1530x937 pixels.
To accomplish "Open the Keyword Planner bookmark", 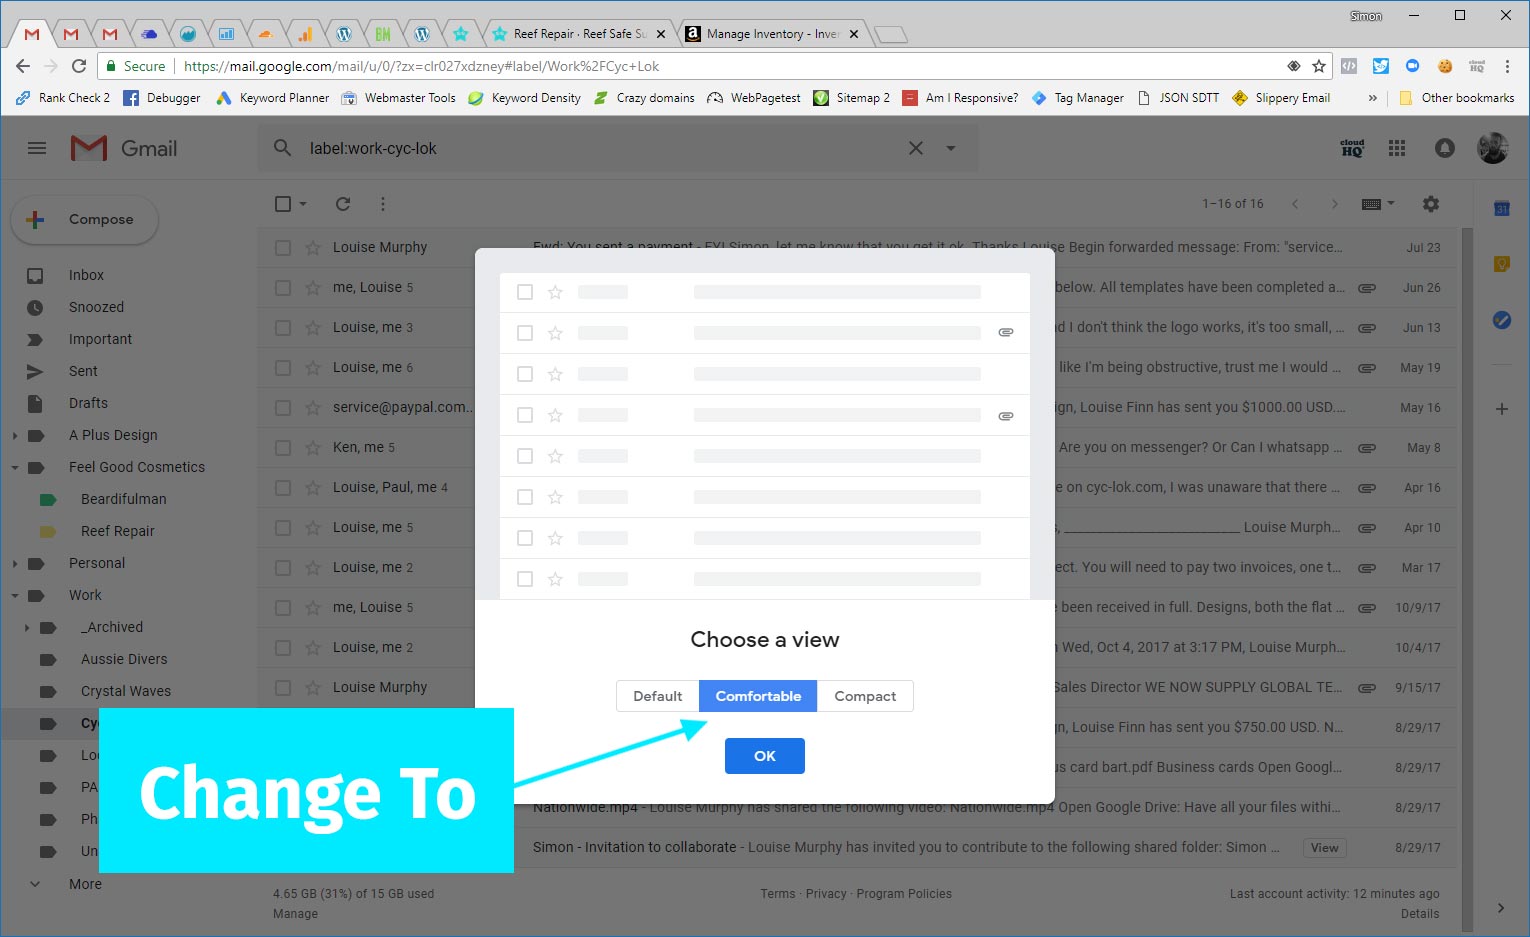I will [x=272, y=98].
